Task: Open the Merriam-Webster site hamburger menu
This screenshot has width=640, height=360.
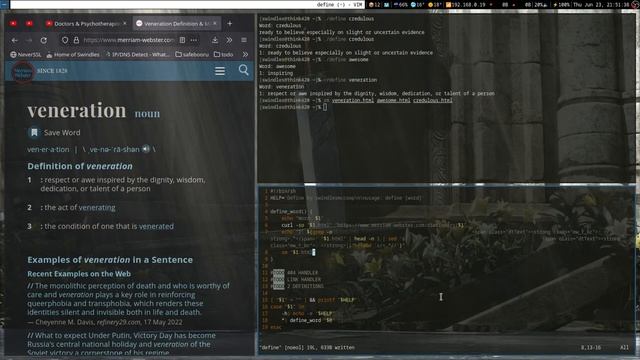Action: pyautogui.click(x=220, y=71)
